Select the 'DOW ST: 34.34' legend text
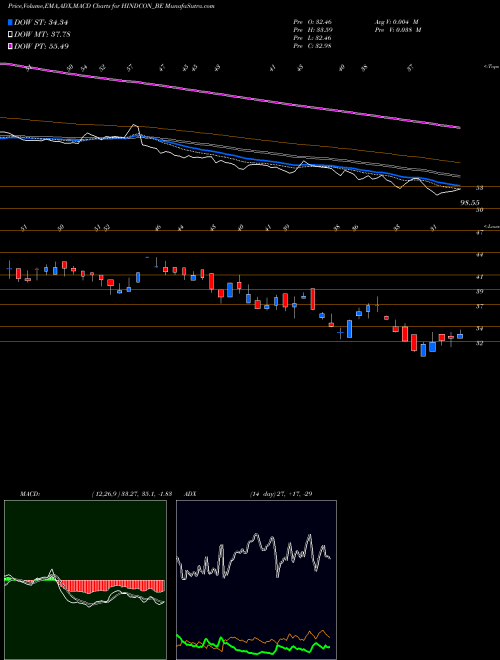The width and height of the screenshot is (500, 660). [x=41, y=22]
